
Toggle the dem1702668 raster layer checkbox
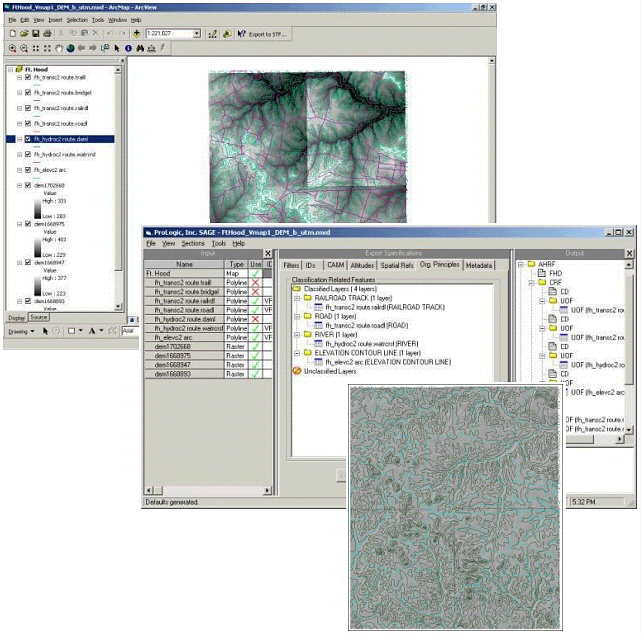pos(27,186)
